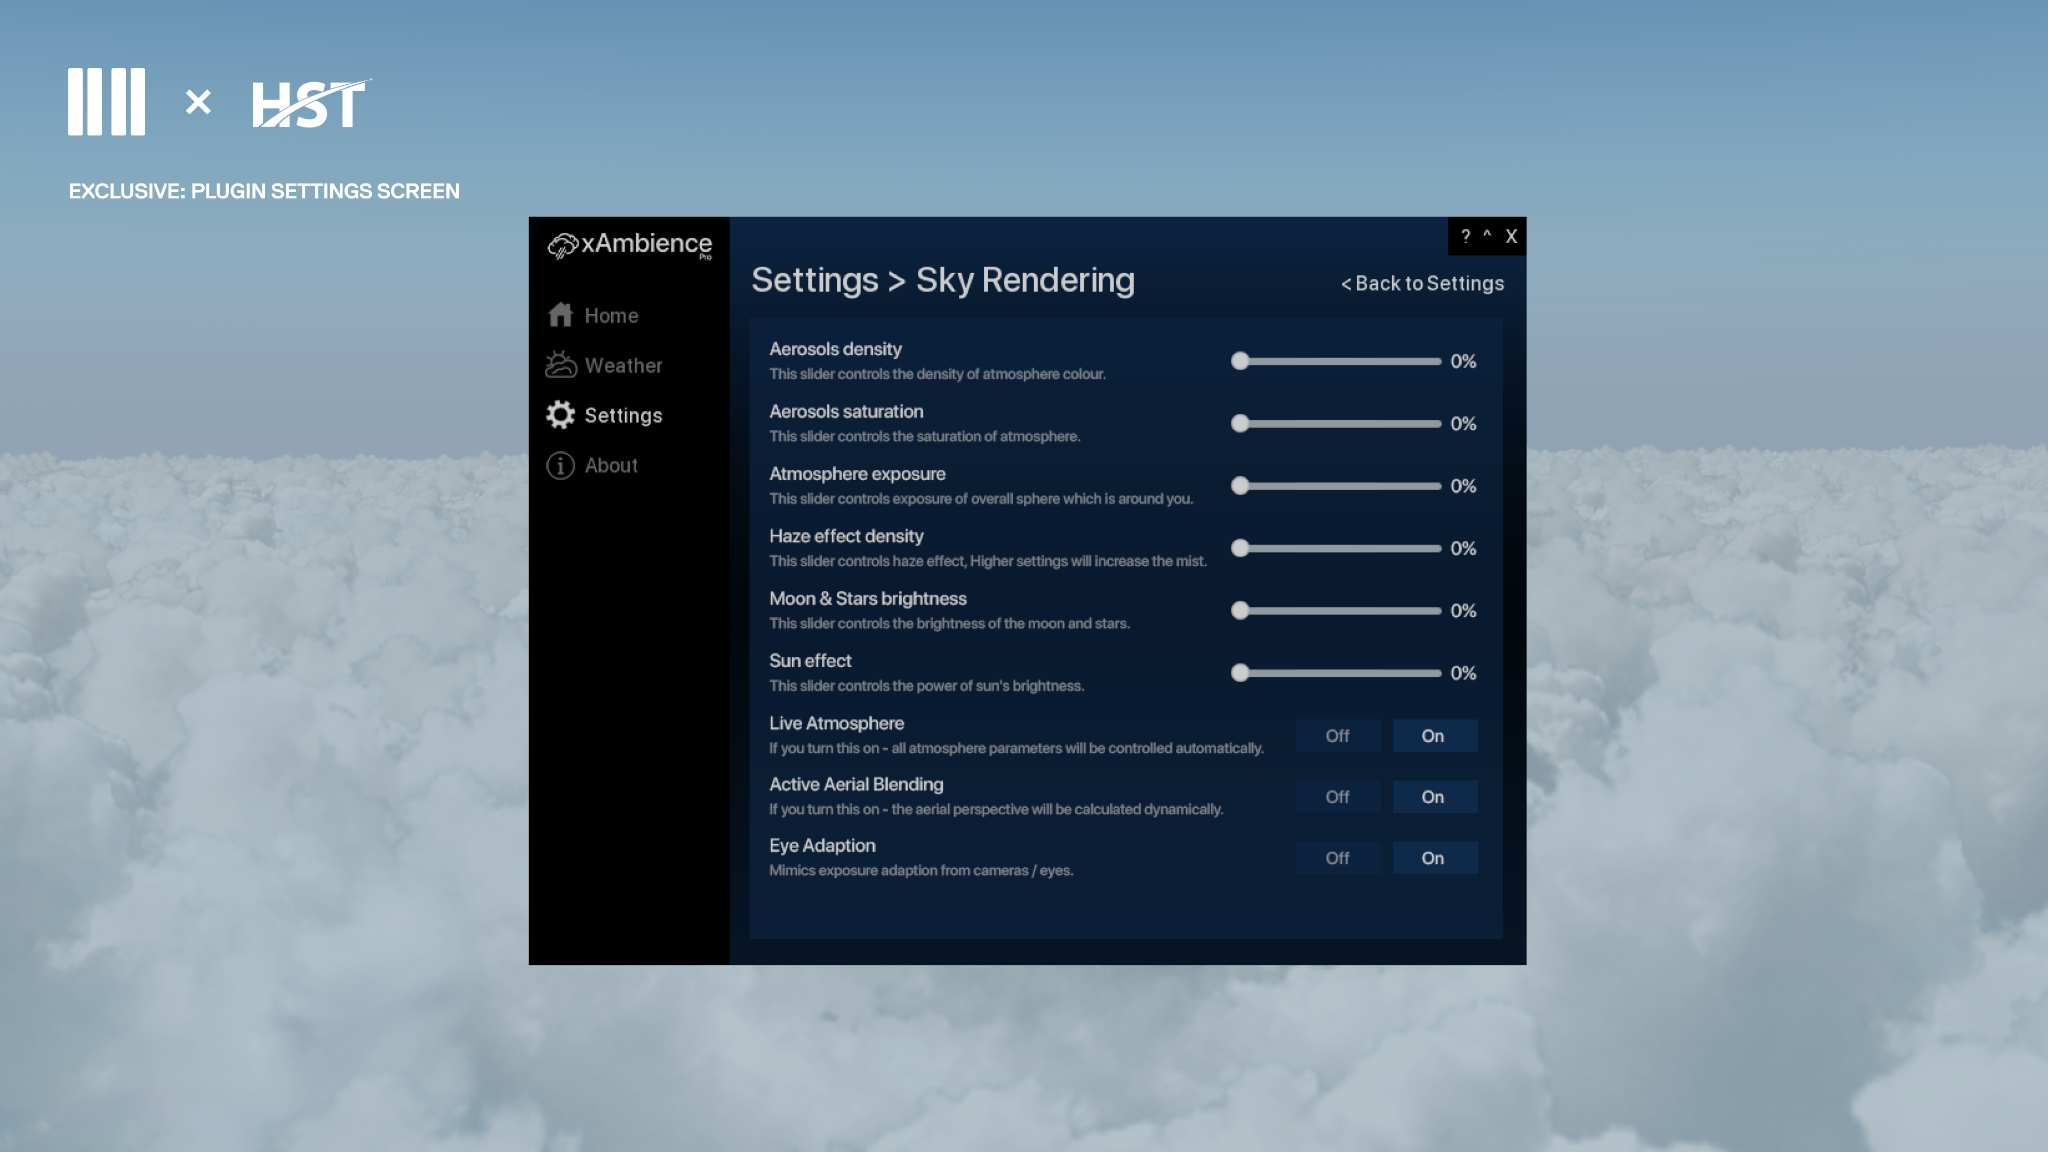The height and width of the screenshot is (1152, 2048).
Task: Set Eye Adaption to On
Action: 1433,858
